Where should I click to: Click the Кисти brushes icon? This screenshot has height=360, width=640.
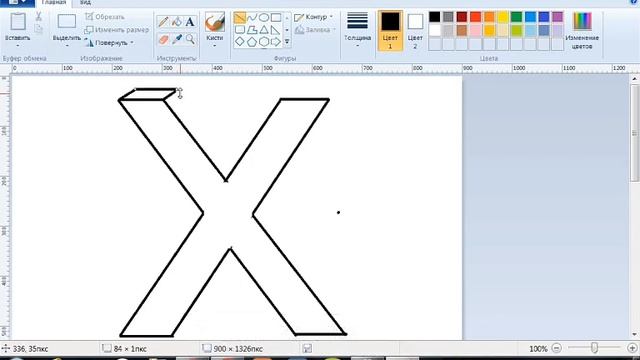pyautogui.click(x=215, y=22)
